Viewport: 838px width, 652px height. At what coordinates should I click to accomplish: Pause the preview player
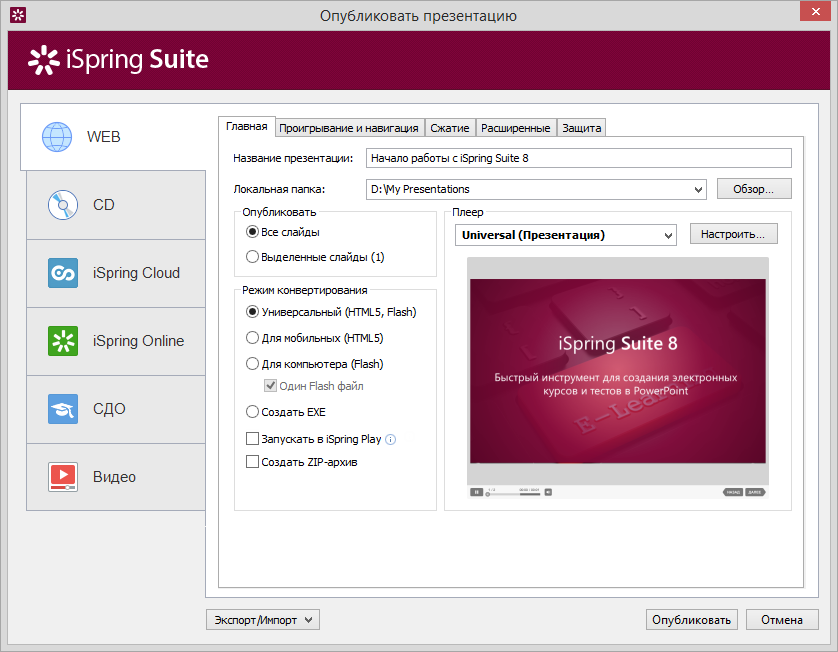[476, 492]
